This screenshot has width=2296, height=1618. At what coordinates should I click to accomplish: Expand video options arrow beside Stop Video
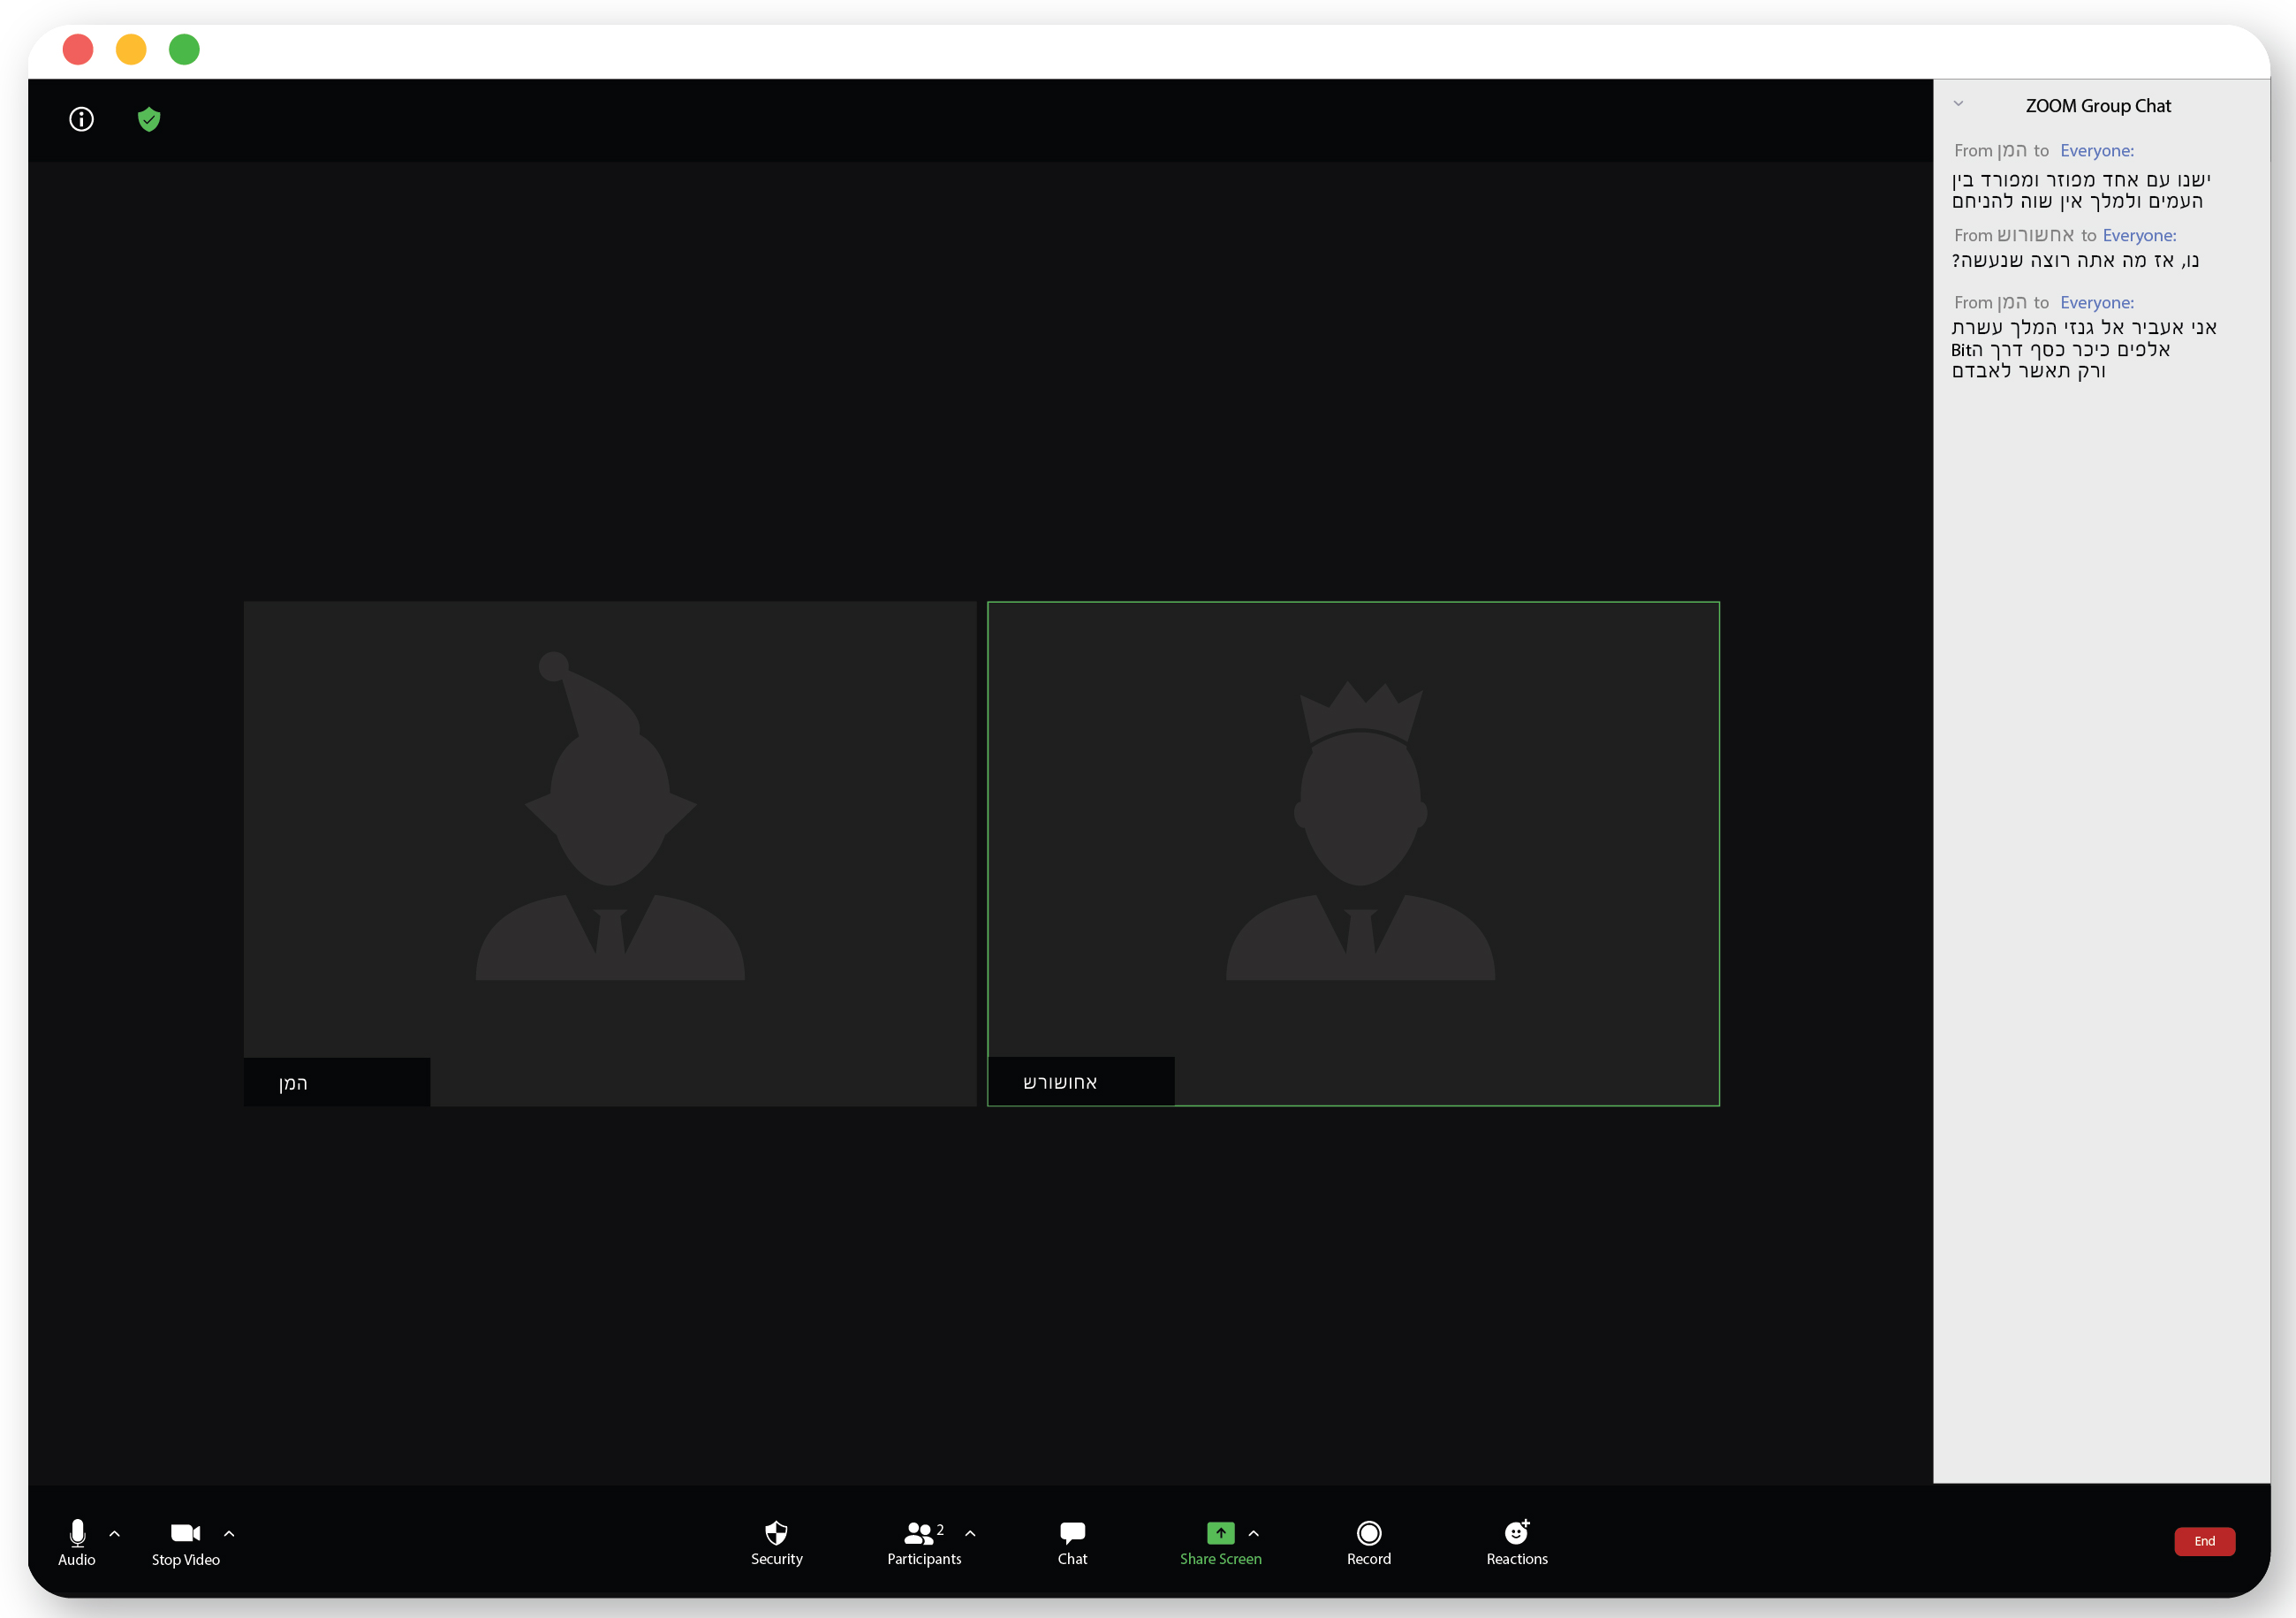pyautogui.click(x=229, y=1533)
